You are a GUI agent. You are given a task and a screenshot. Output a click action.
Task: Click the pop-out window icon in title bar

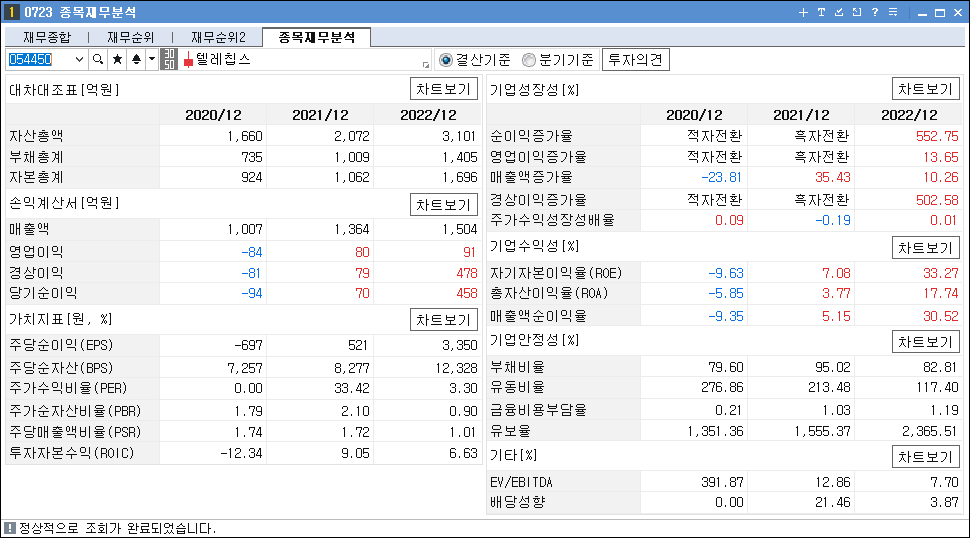coord(857,12)
